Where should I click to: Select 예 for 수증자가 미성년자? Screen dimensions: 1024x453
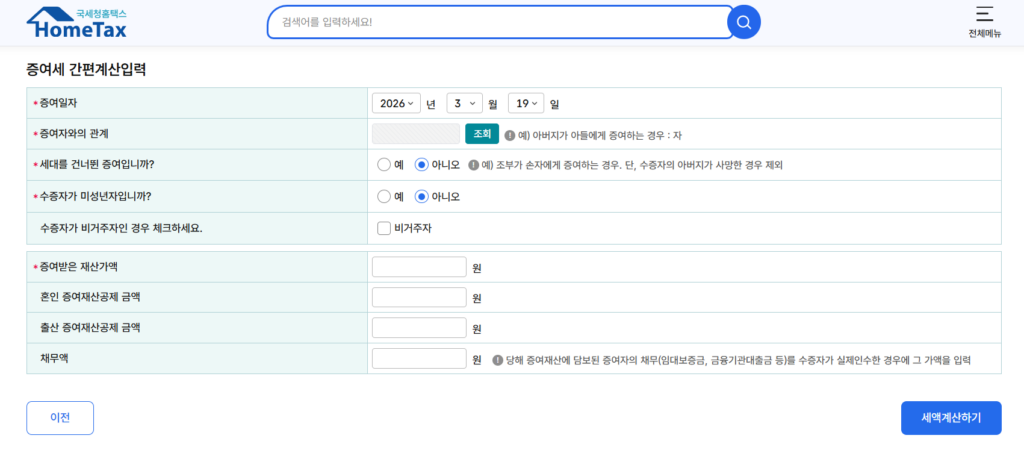[x=383, y=197]
